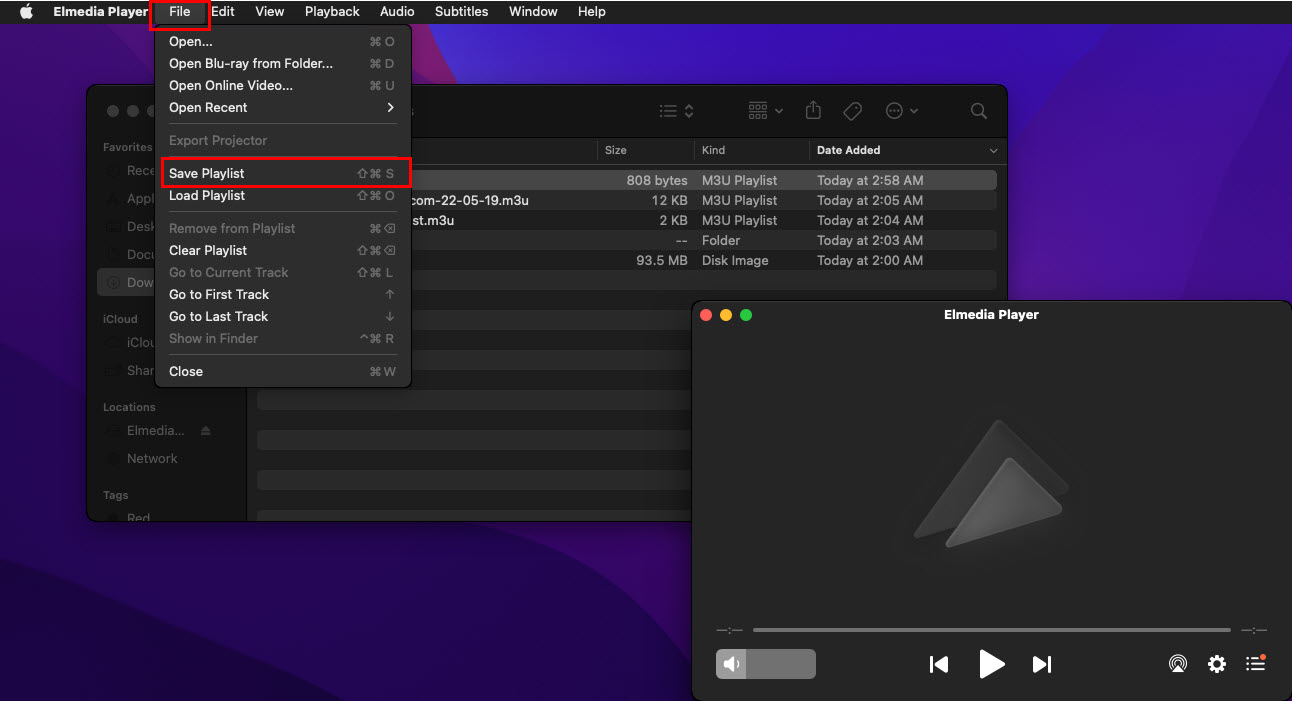Eject the Elmedia disk in sidebar
Viewport: 1292px width, 701px height.
206,431
